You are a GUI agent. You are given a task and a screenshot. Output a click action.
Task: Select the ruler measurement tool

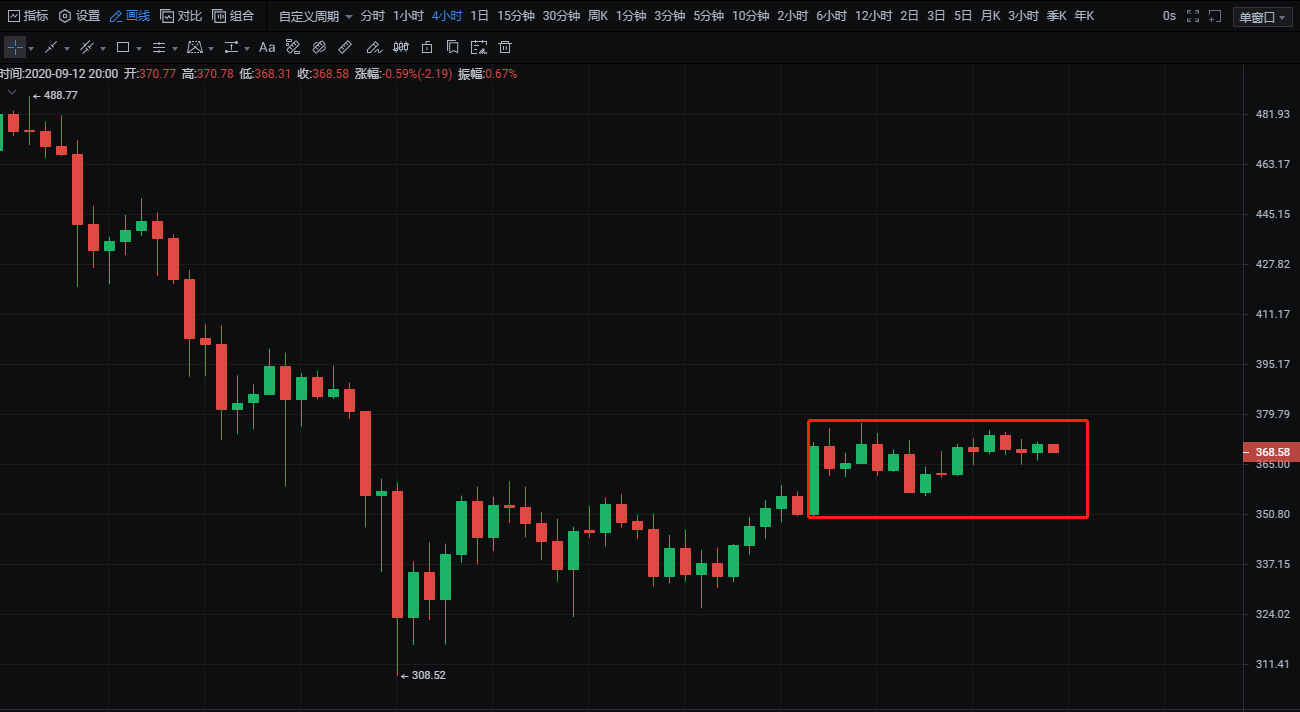pos(345,48)
